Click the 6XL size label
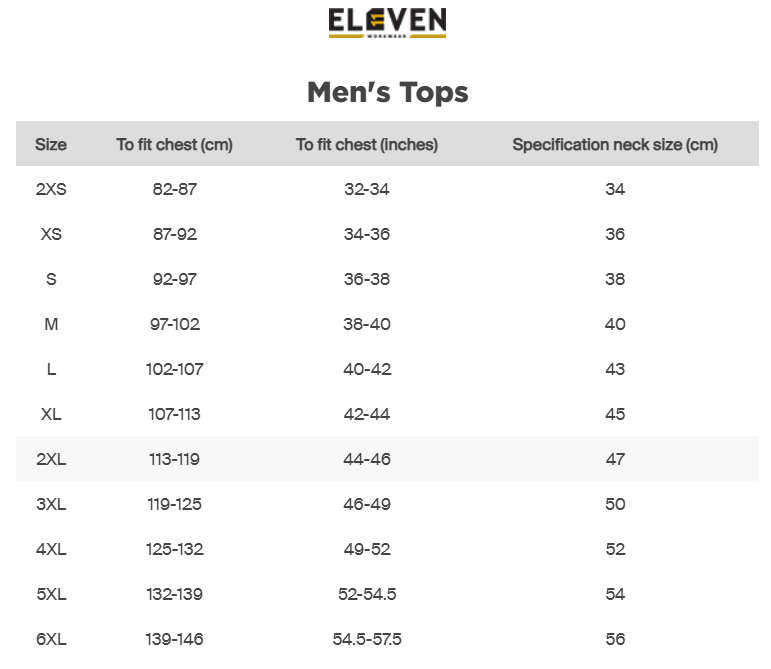Viewport: 771px width, 669px height. coord(51,639)
